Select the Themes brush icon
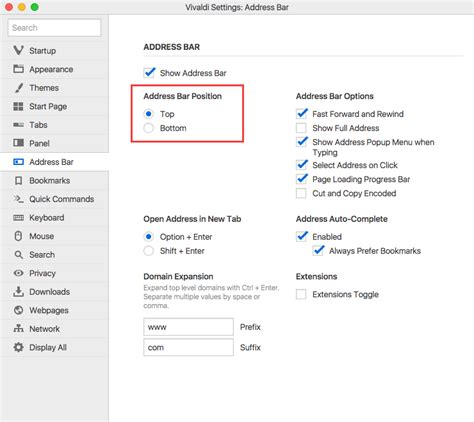 tap(19, 88)
